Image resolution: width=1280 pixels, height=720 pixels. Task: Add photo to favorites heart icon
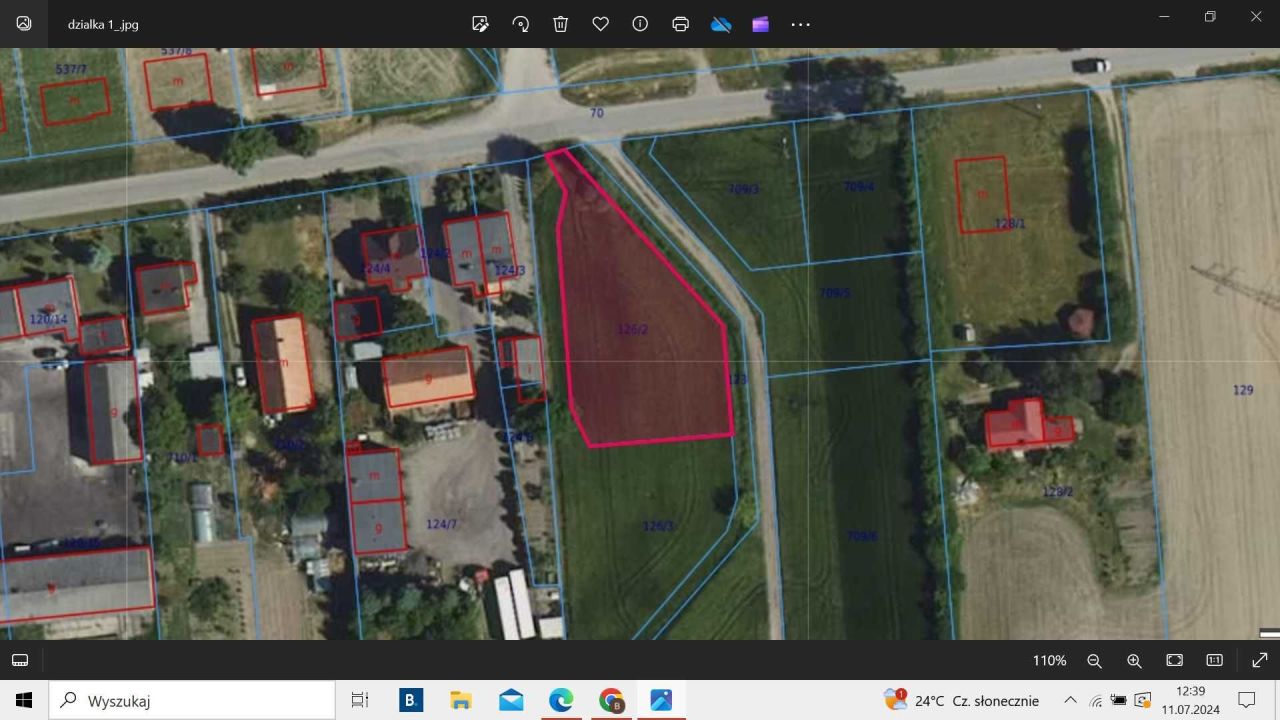pyautogui.click(x=600, y=24)
